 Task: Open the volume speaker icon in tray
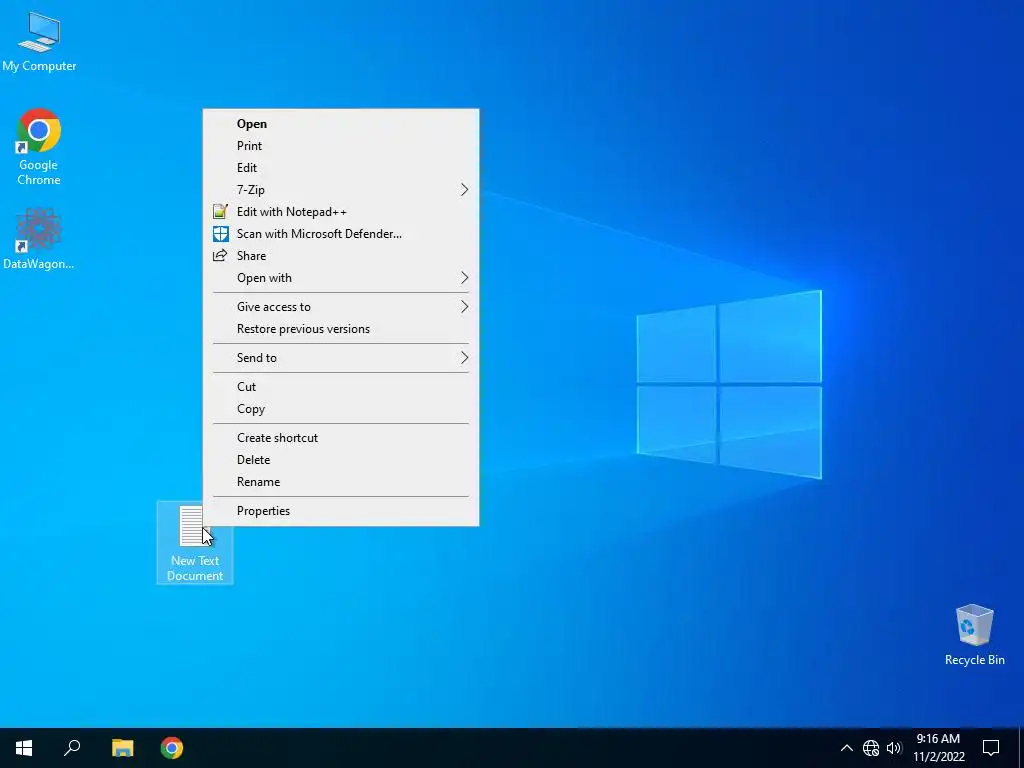click(894, 748)
